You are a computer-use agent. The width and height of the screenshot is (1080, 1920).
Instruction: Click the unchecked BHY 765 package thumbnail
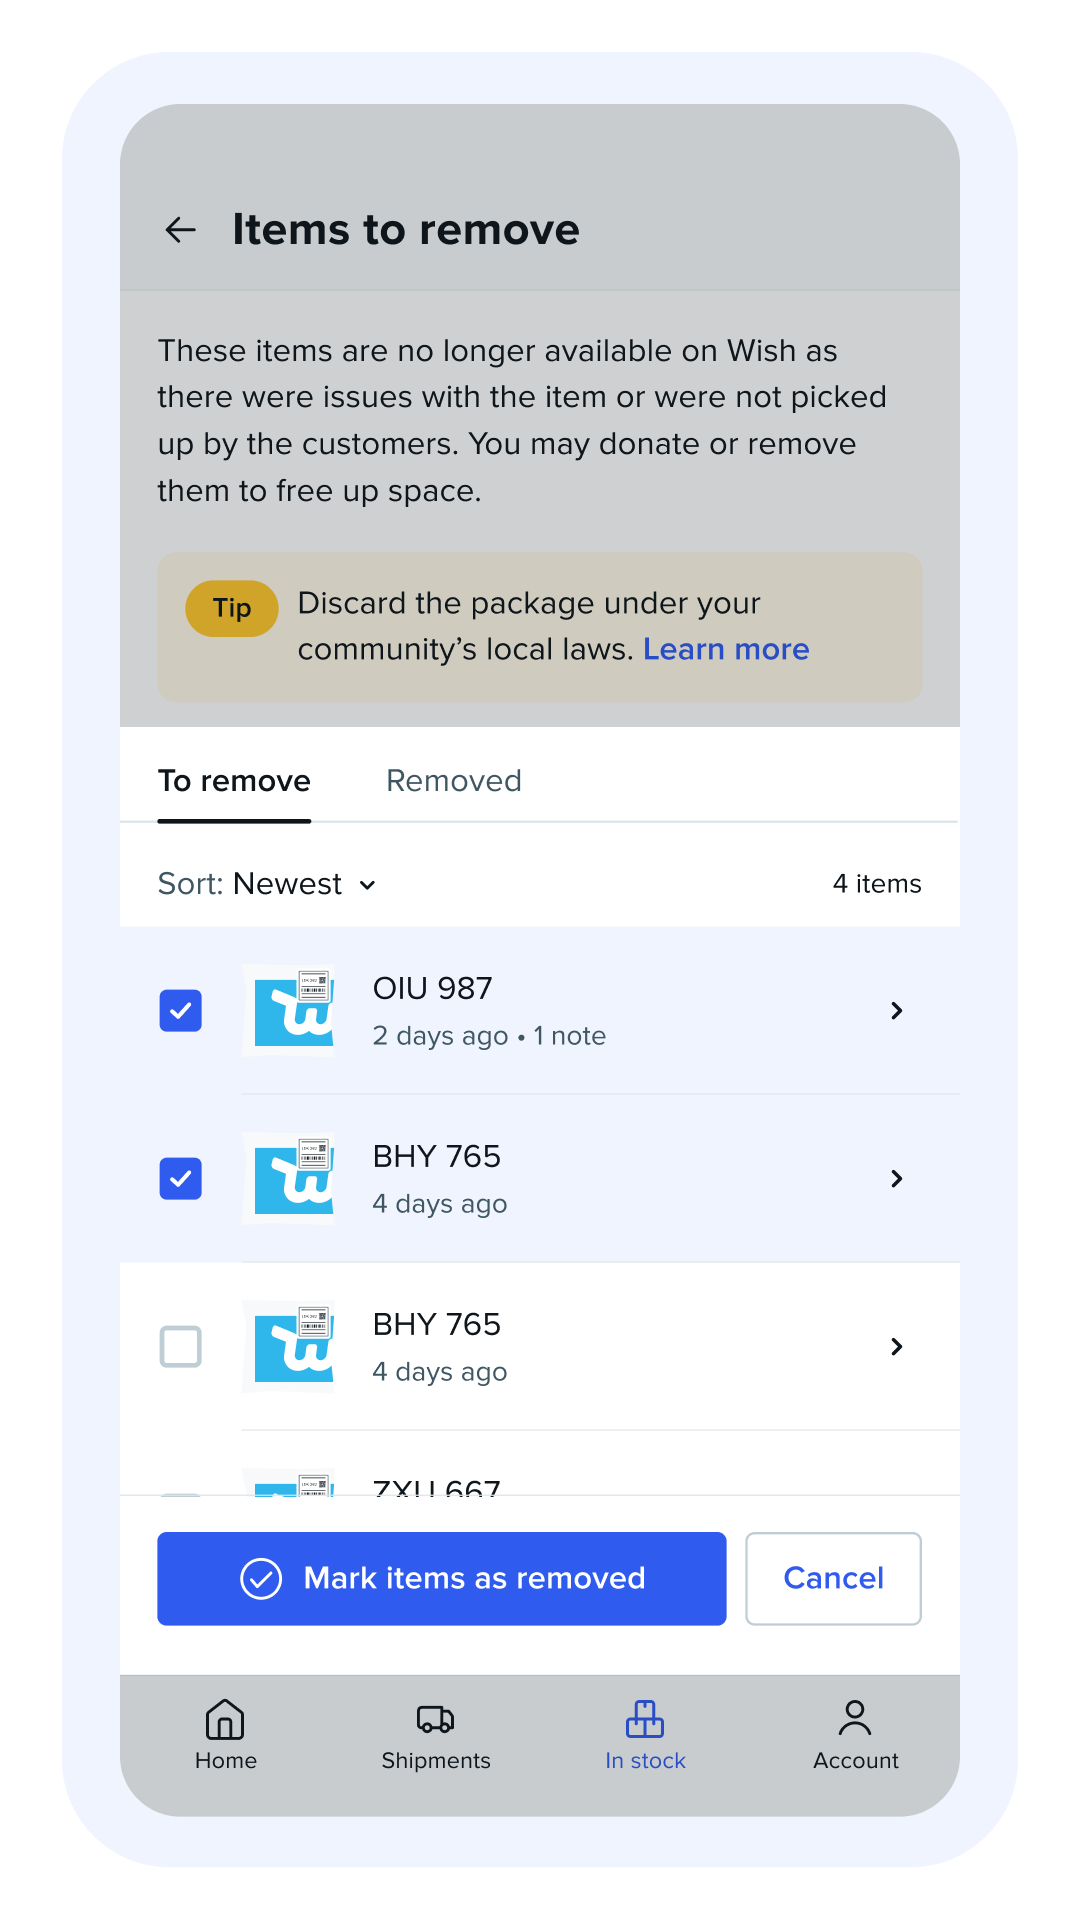coord(289,1346)
